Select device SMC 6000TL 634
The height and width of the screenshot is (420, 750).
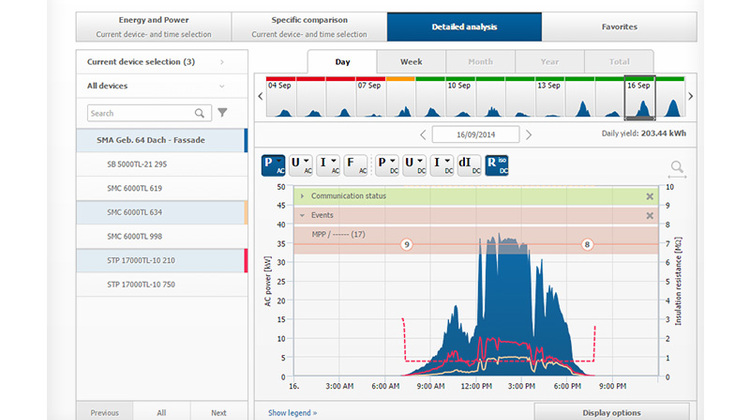(x=162, y=212)
